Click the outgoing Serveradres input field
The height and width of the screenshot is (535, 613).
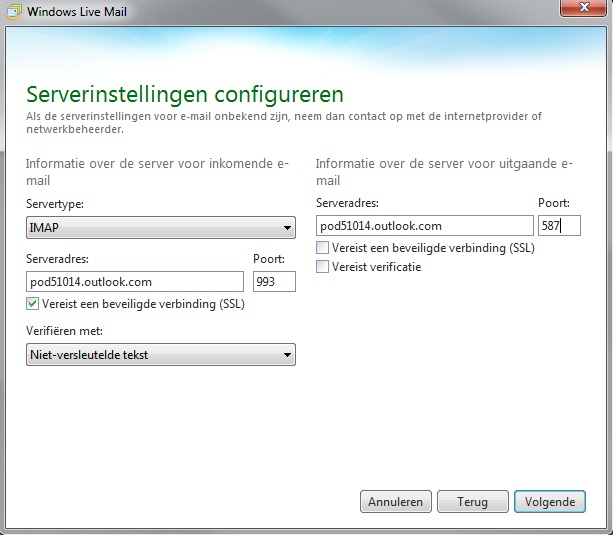pos(425,226)
